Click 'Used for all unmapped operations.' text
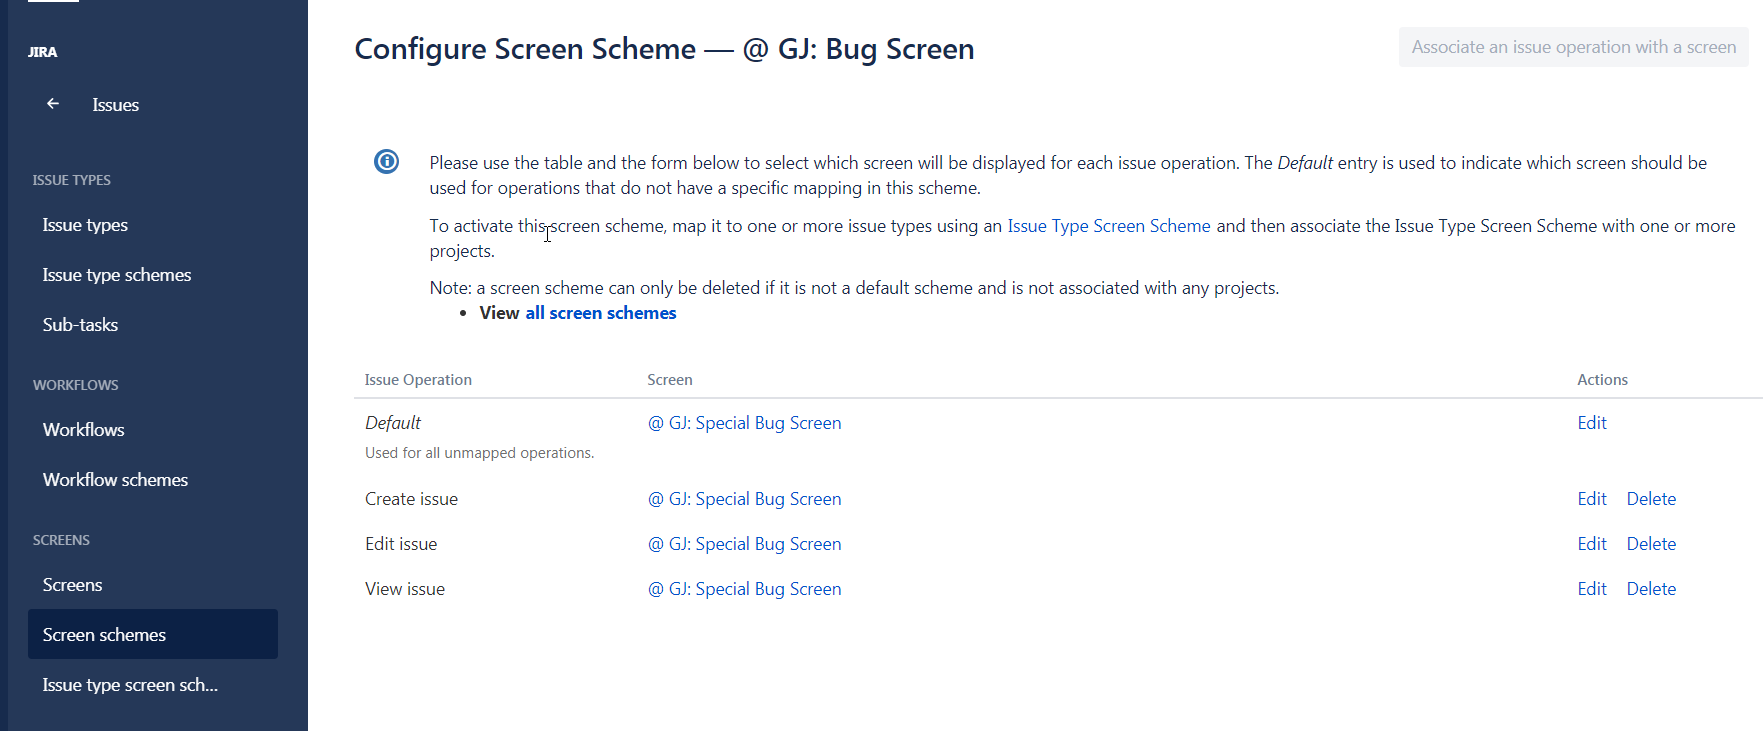The image size is (1763, 731). [x=479, y=453]
